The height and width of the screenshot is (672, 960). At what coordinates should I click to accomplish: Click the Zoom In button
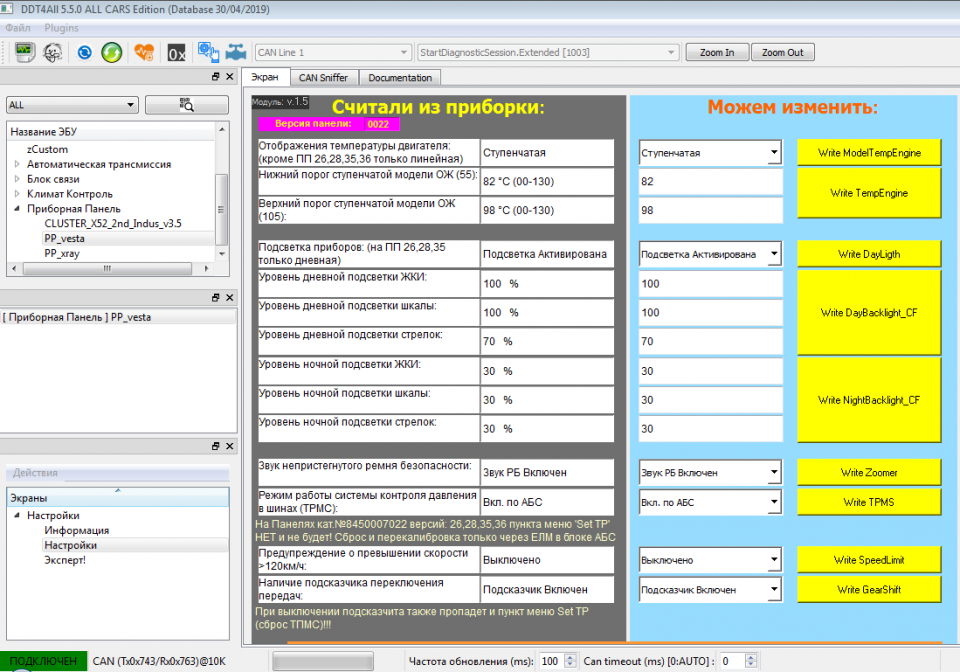716,52
